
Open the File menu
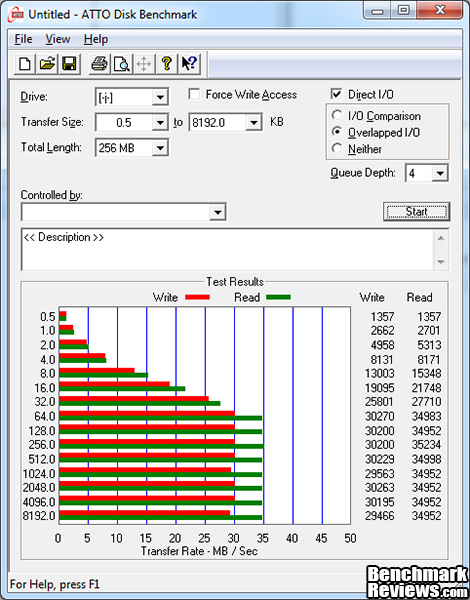[23, 39]
